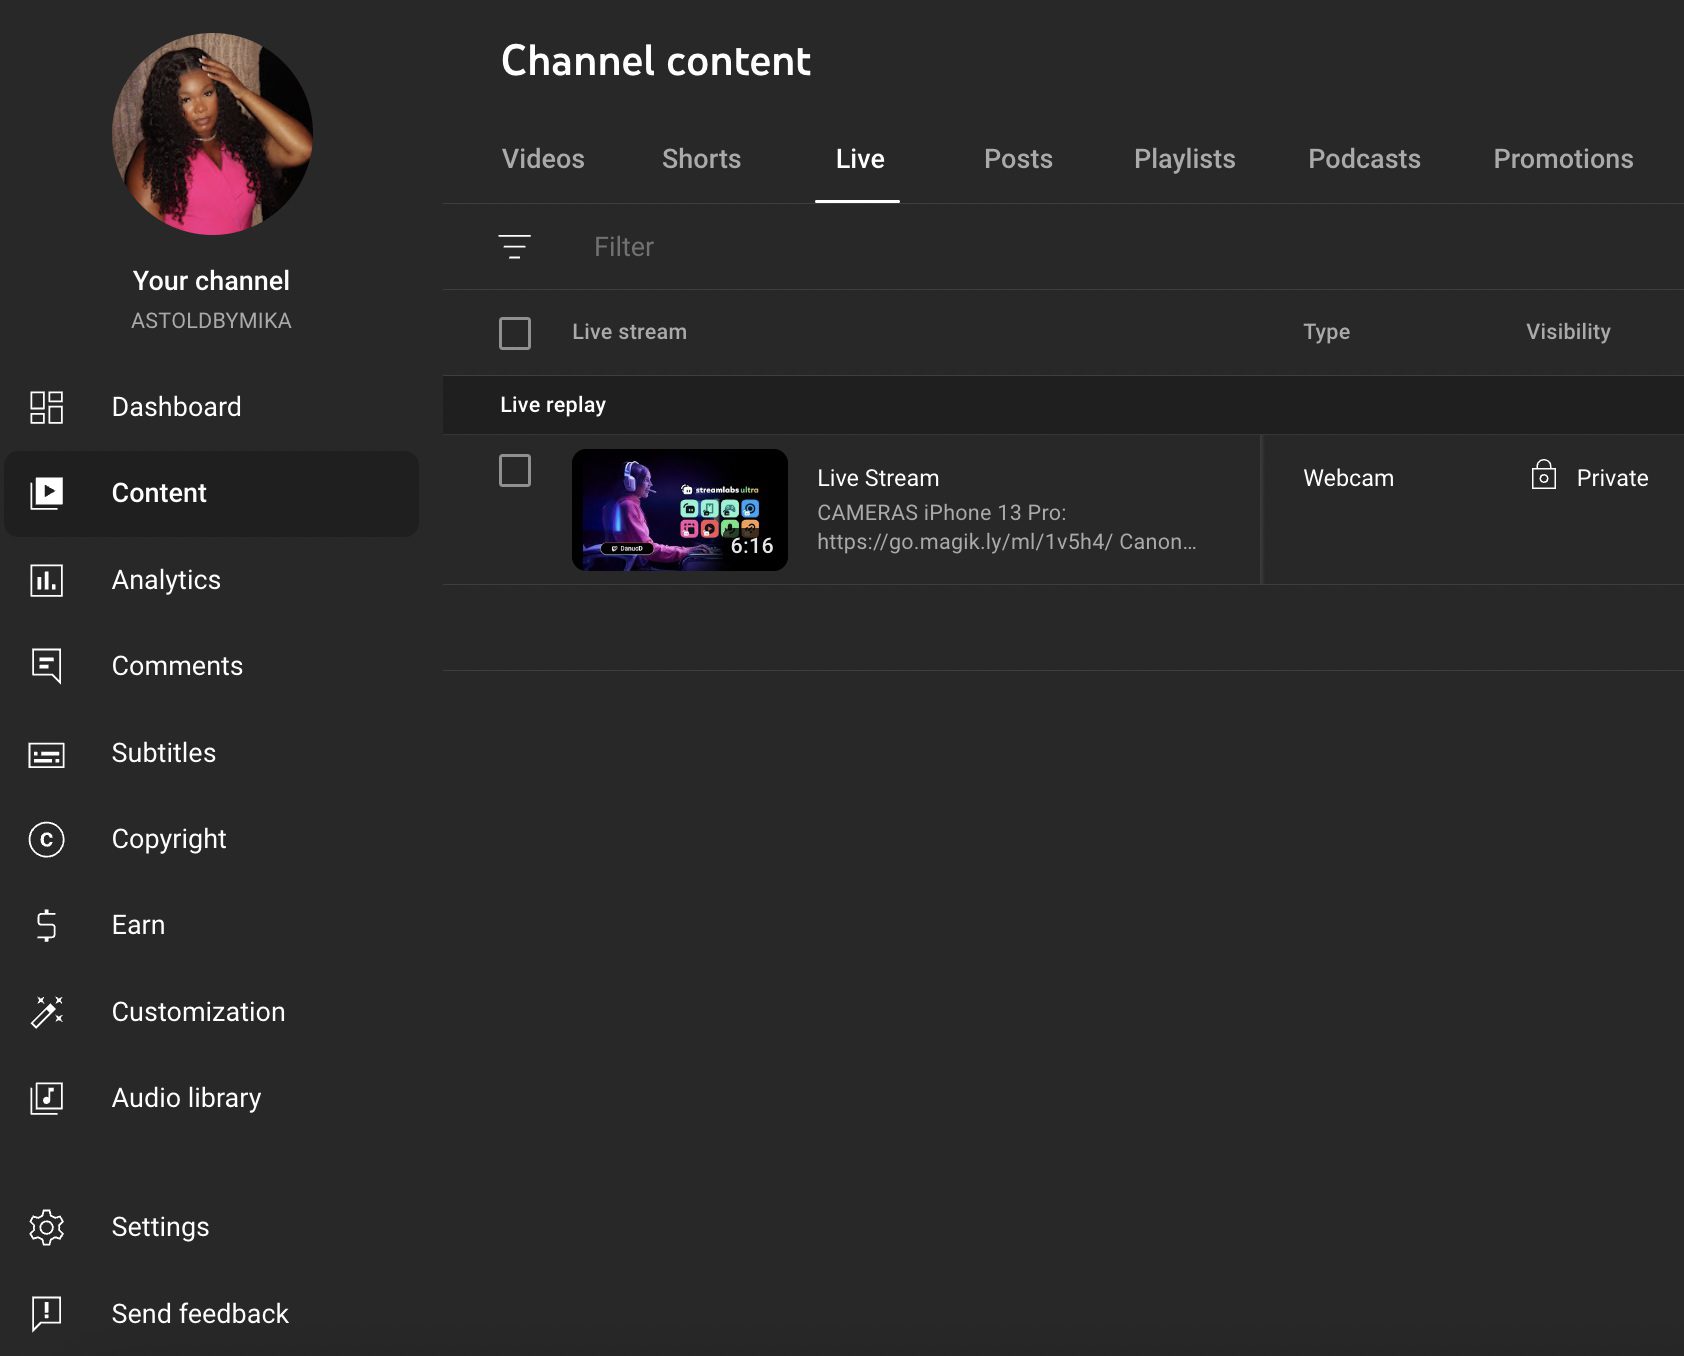Viewport: 1684px width, 1356px height.
Task: Check the select-all Live stream checkbox
Action: [515, 333]
